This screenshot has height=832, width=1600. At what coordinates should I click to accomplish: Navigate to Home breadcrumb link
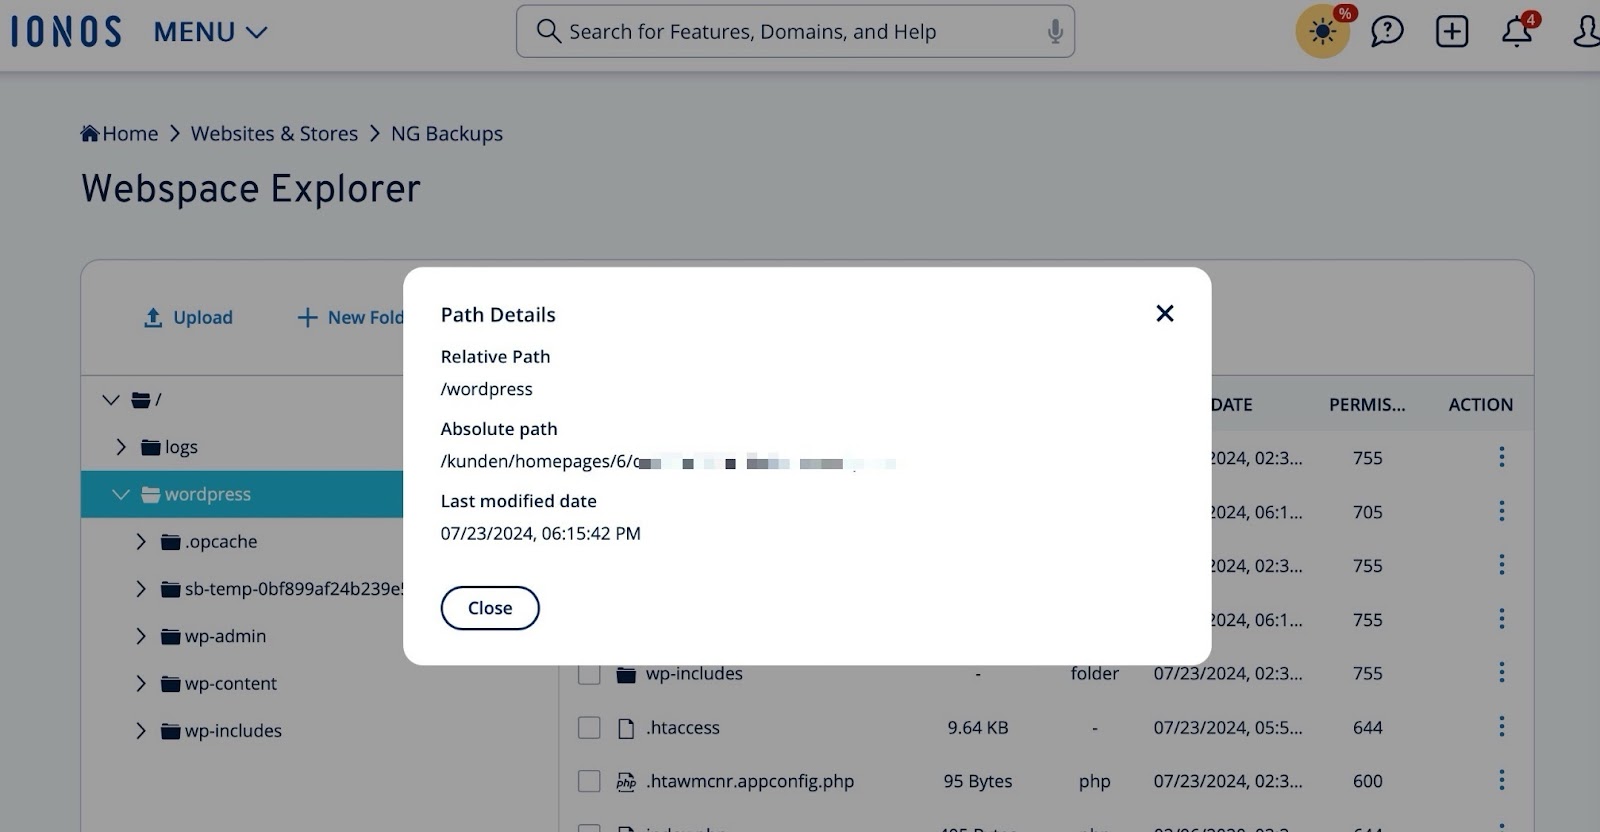(120, 134)
